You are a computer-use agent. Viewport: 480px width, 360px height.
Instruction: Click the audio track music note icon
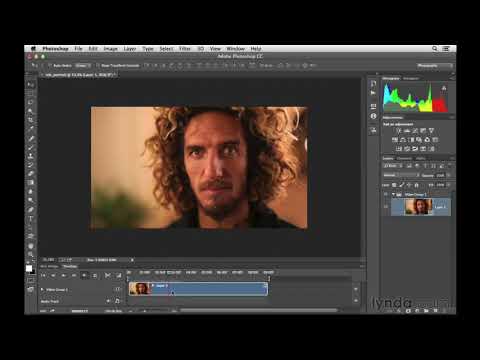tap(117, 301)
